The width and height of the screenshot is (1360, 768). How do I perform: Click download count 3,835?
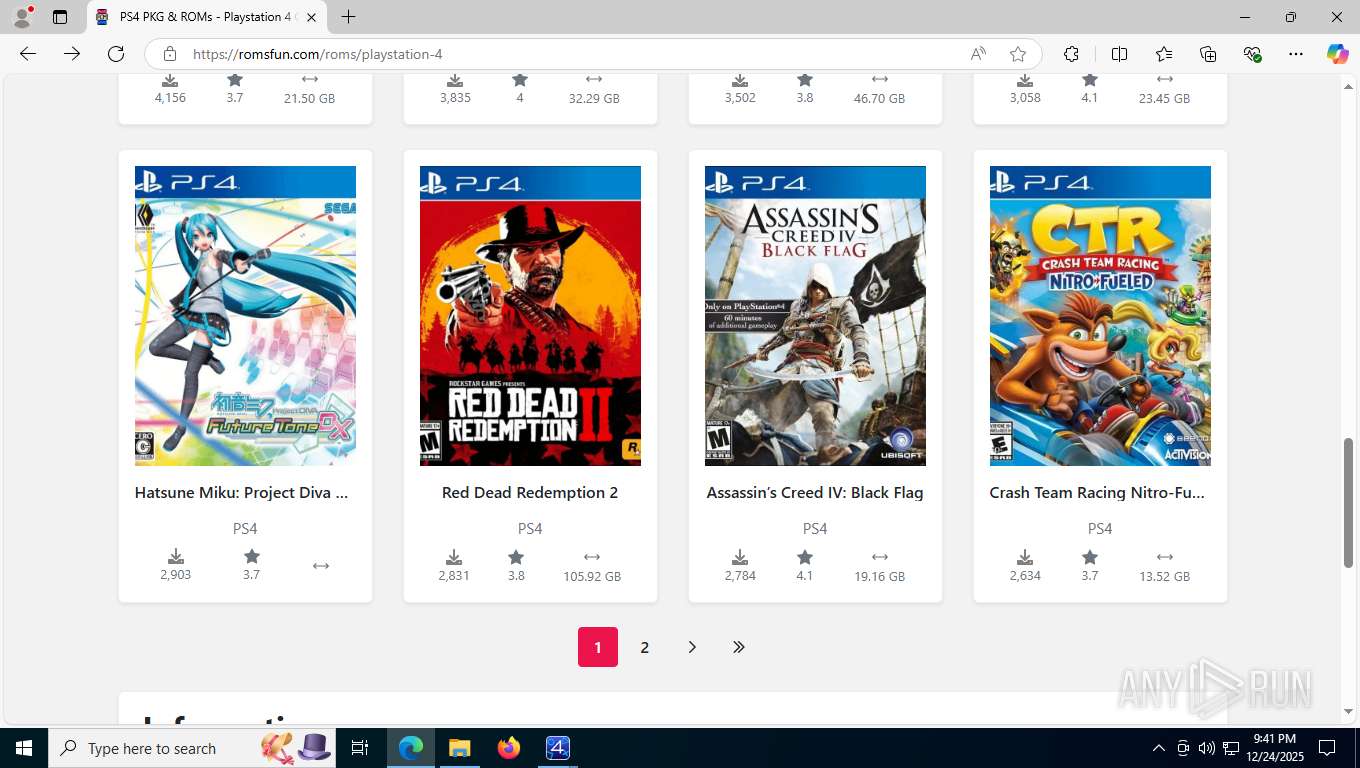point(455,97)
